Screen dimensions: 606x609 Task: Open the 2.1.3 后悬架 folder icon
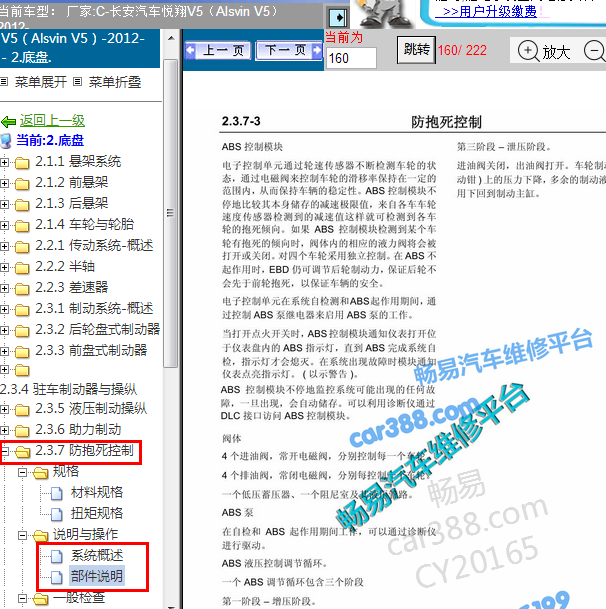[x=22, y=205]
